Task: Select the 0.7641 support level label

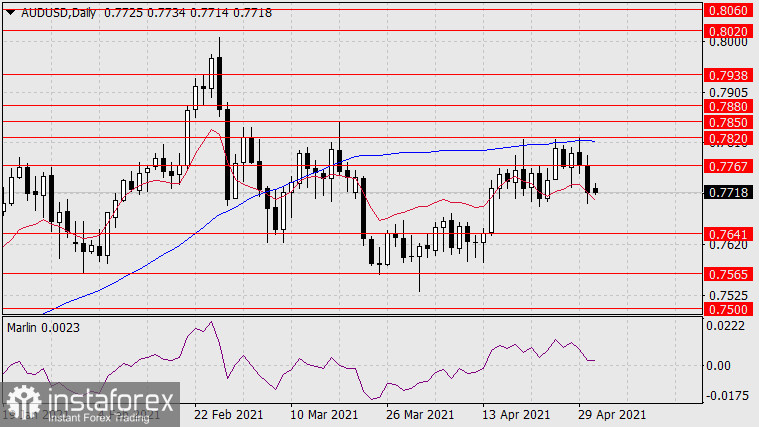Action: coord(728,233)
